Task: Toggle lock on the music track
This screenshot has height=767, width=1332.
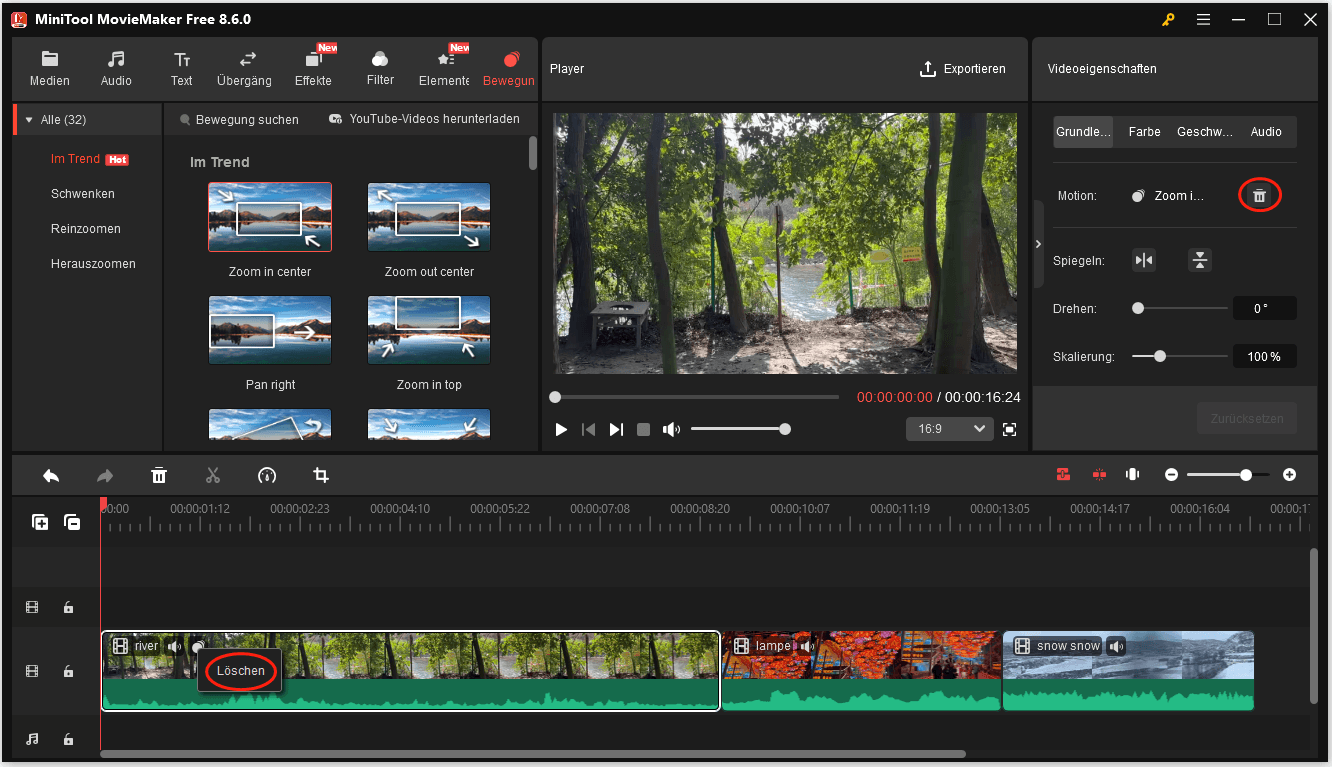Action: pyautogui.click(x=68, y=739)
